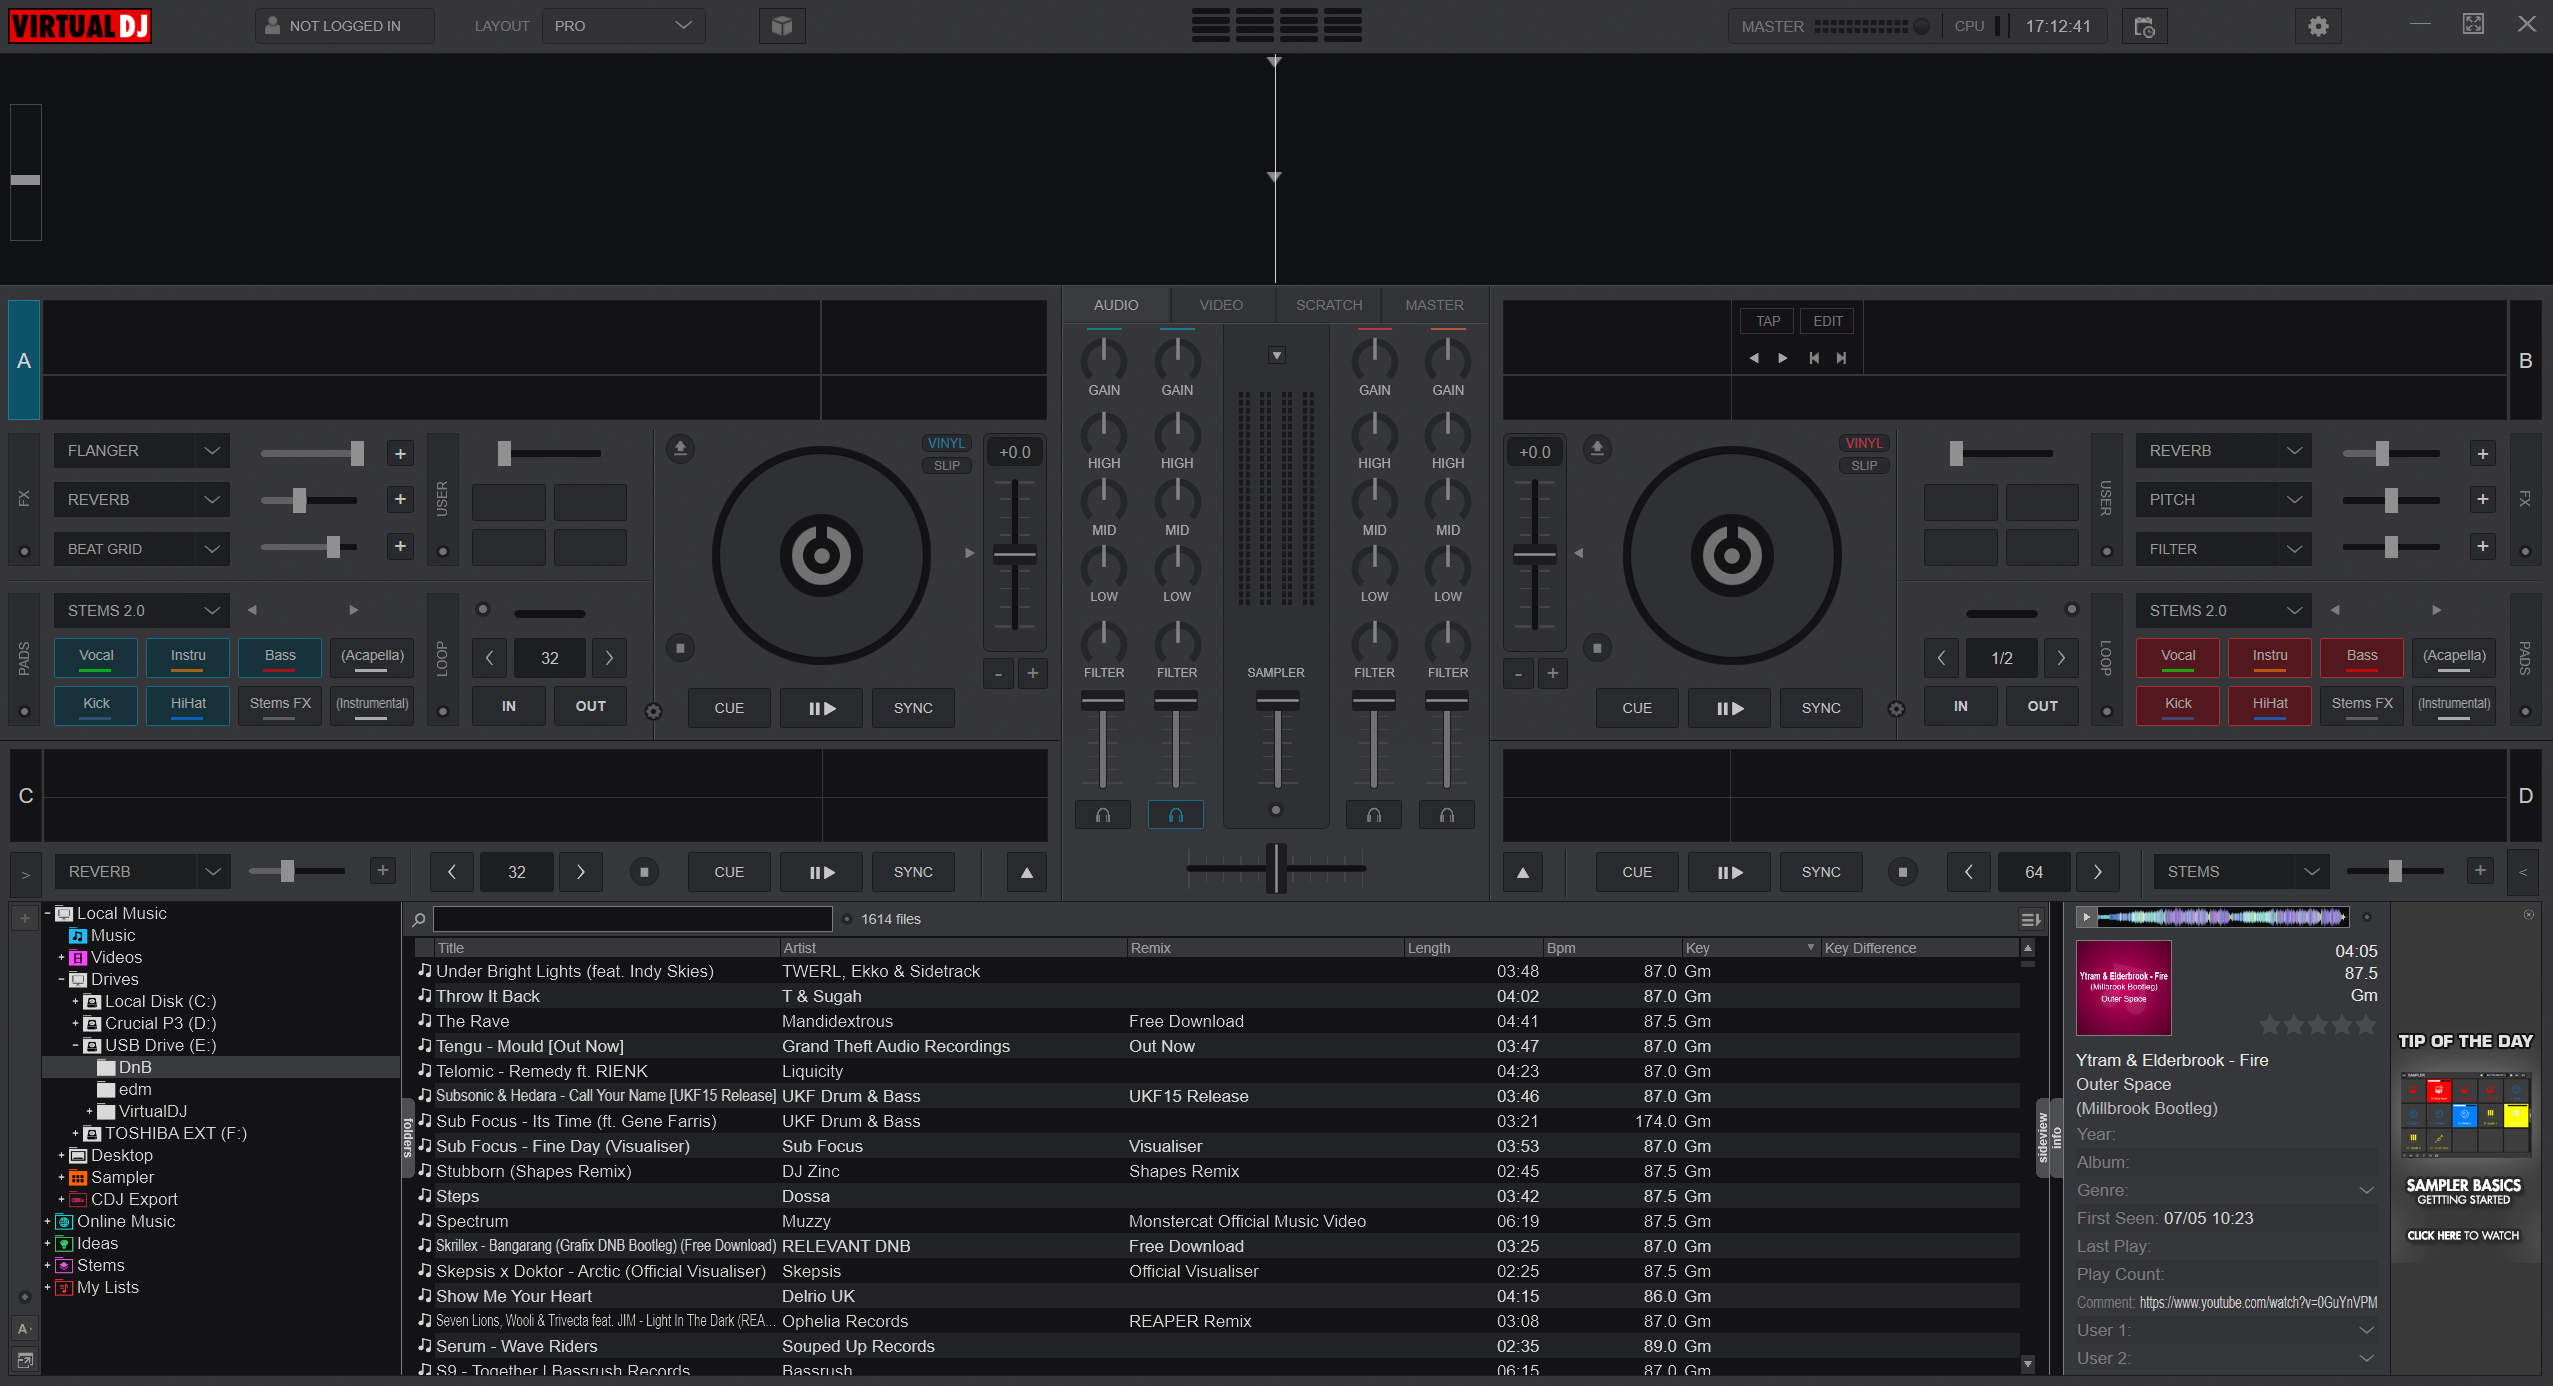The height and width of the screenshot is (1386, 2553).
Task: Click the crossfader slider
Action: click(1276, 868)
